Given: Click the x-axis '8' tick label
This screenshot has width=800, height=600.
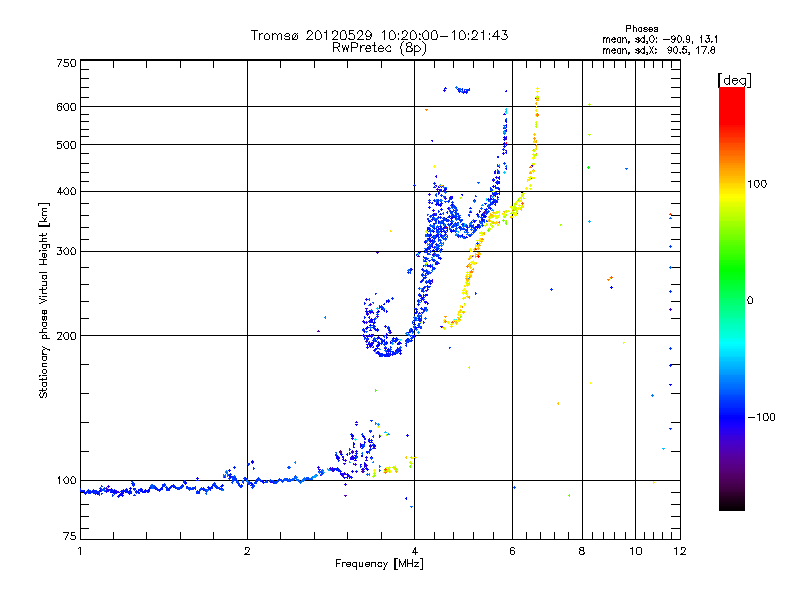Looking at the screenshot, I should click(582, 551).
